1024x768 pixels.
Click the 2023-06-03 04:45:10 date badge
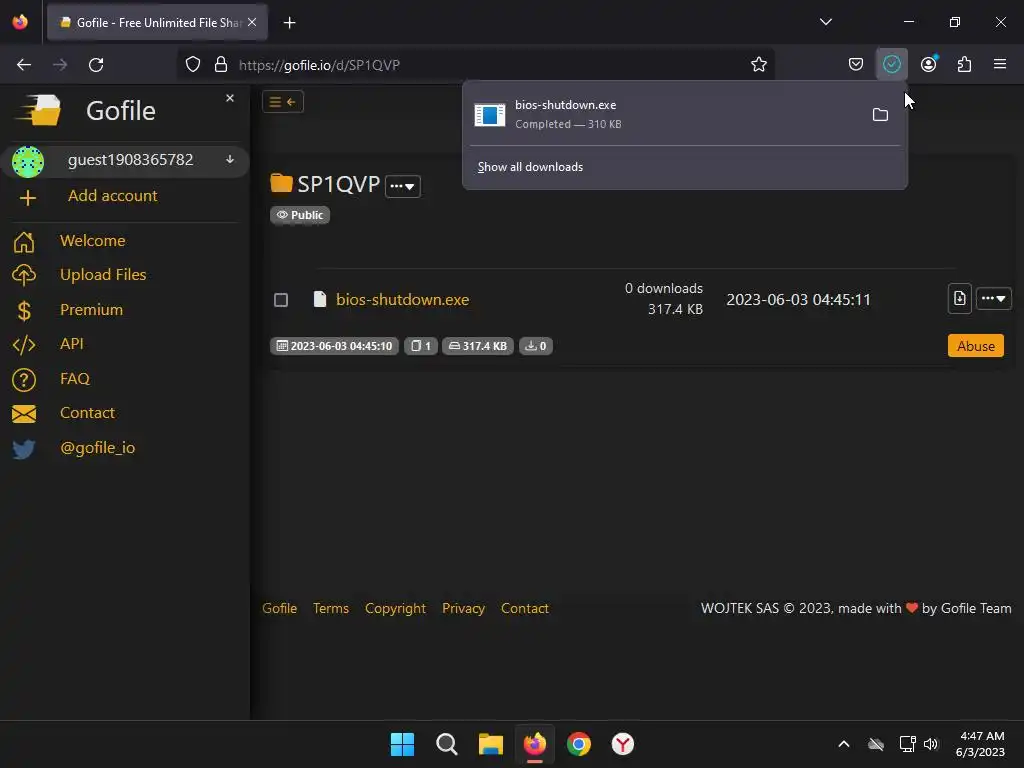point(334,346)
